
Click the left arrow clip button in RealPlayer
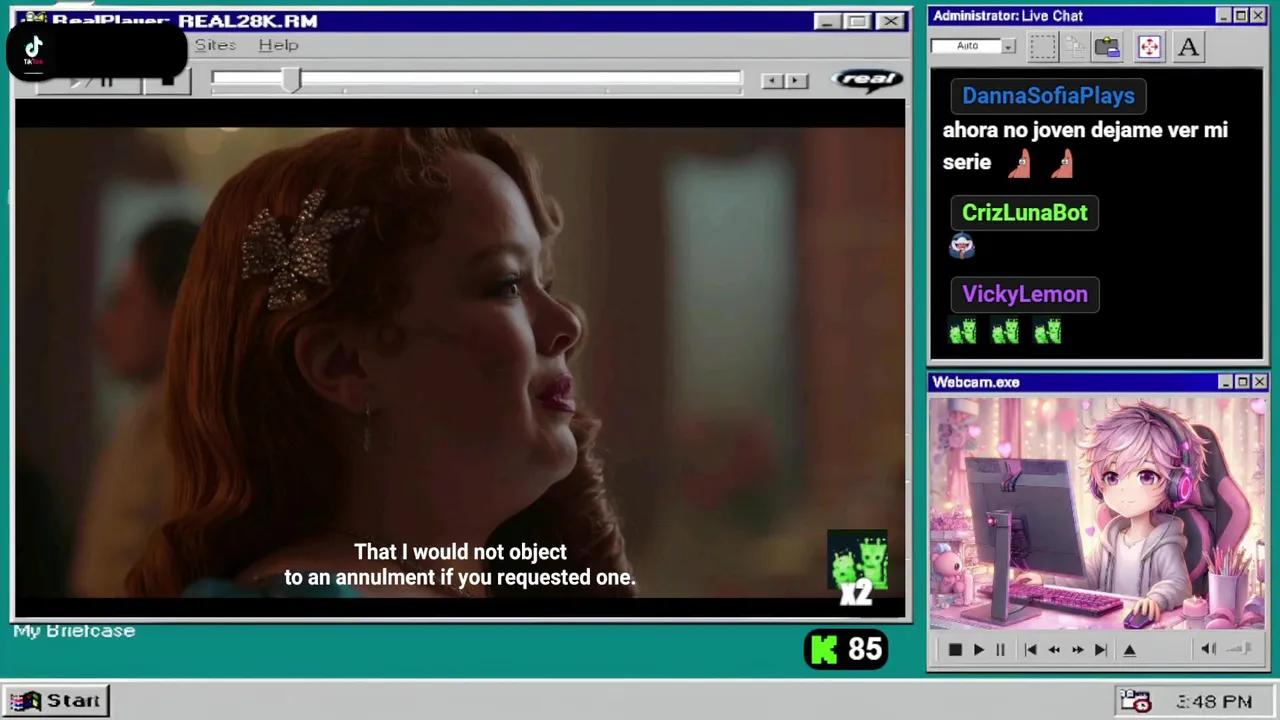point(772,81)
